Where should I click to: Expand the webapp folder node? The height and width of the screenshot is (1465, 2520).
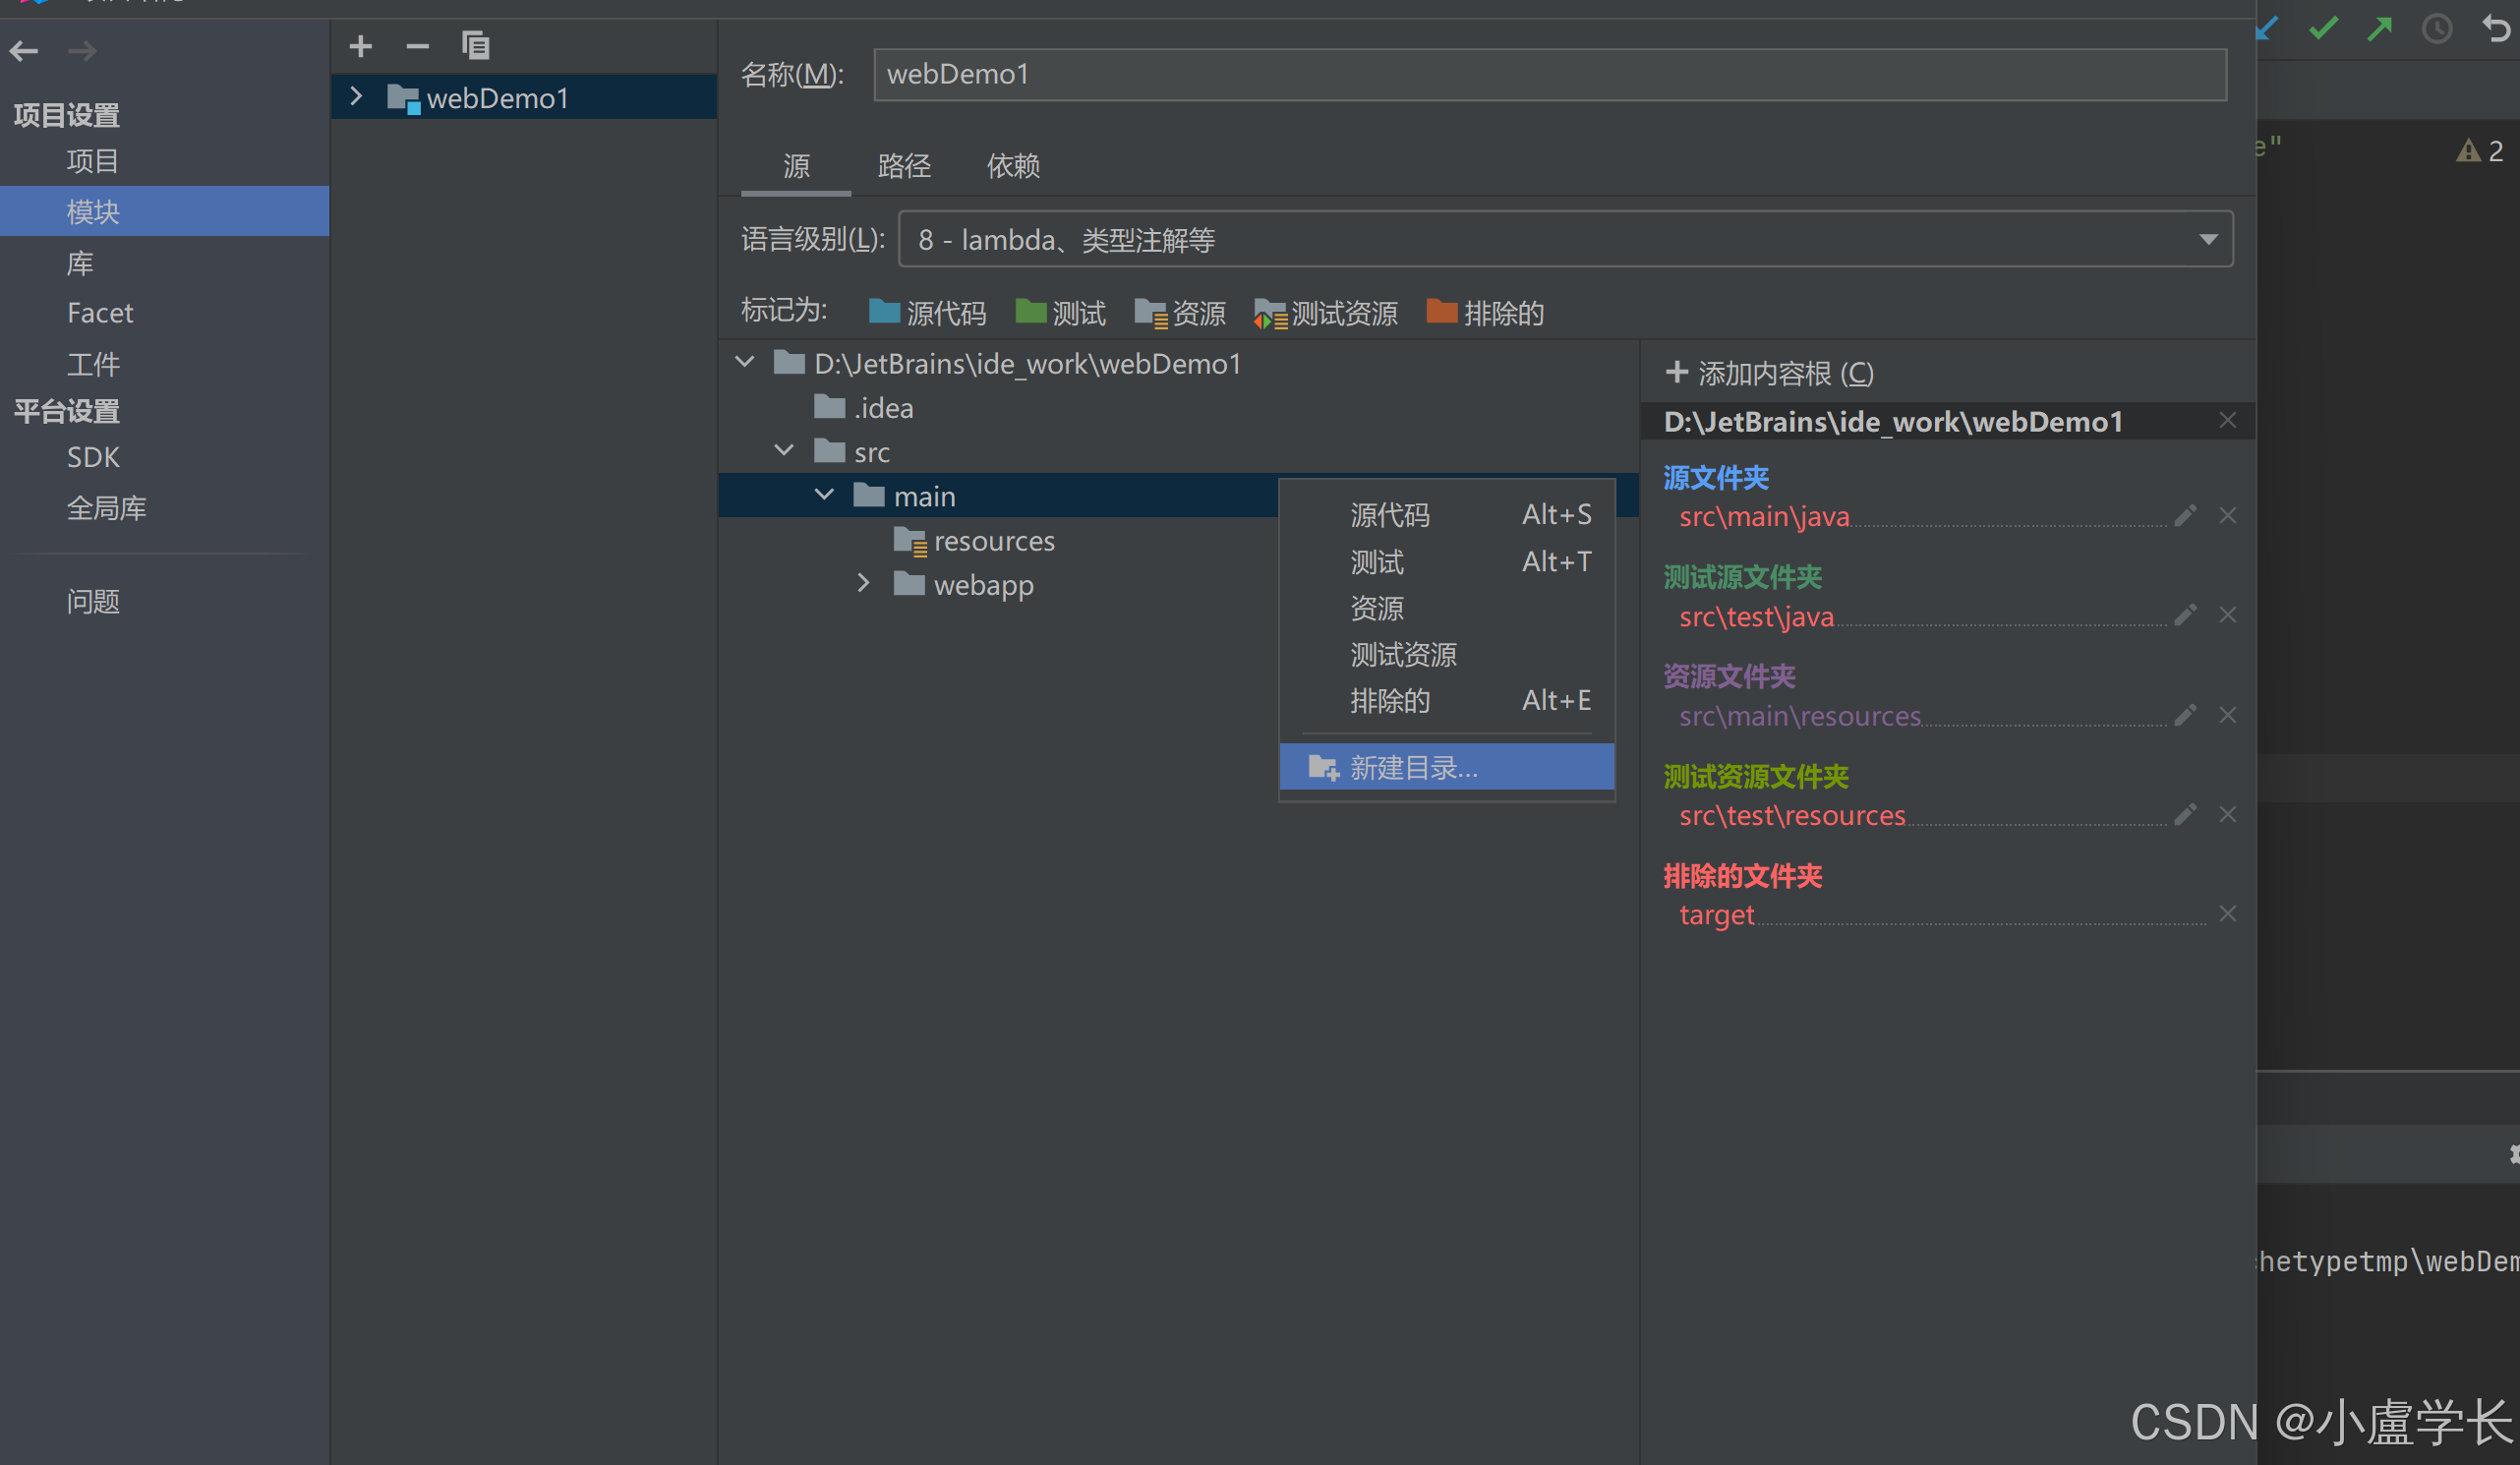pos(864,584)
